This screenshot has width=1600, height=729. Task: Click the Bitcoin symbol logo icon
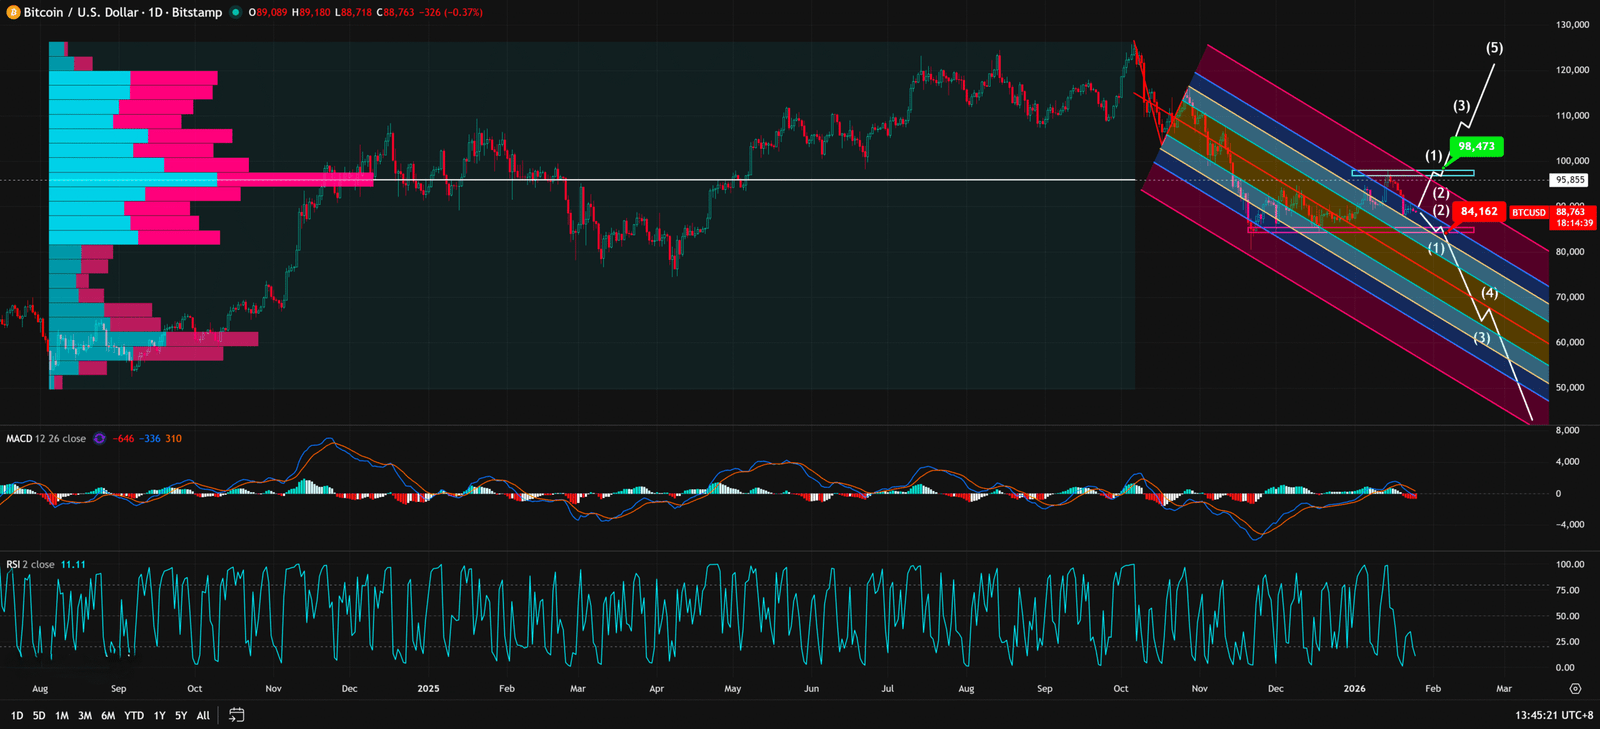pyautogui.click(x=13, y=12)
